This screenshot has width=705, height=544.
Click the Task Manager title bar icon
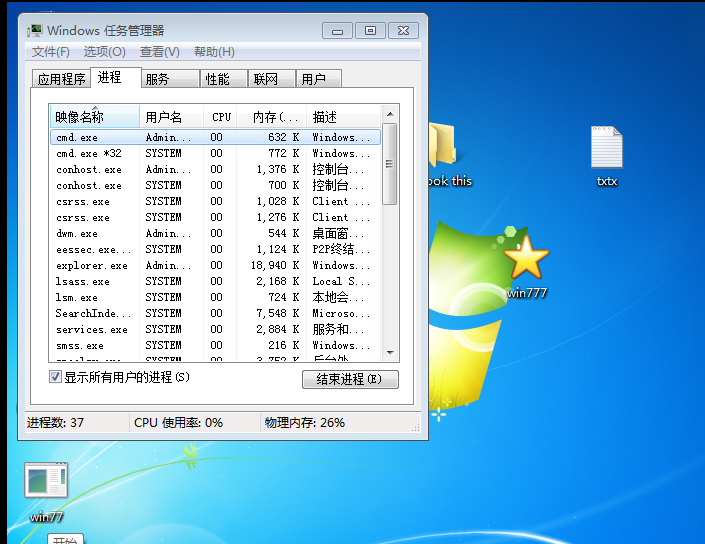coord(35,31)
